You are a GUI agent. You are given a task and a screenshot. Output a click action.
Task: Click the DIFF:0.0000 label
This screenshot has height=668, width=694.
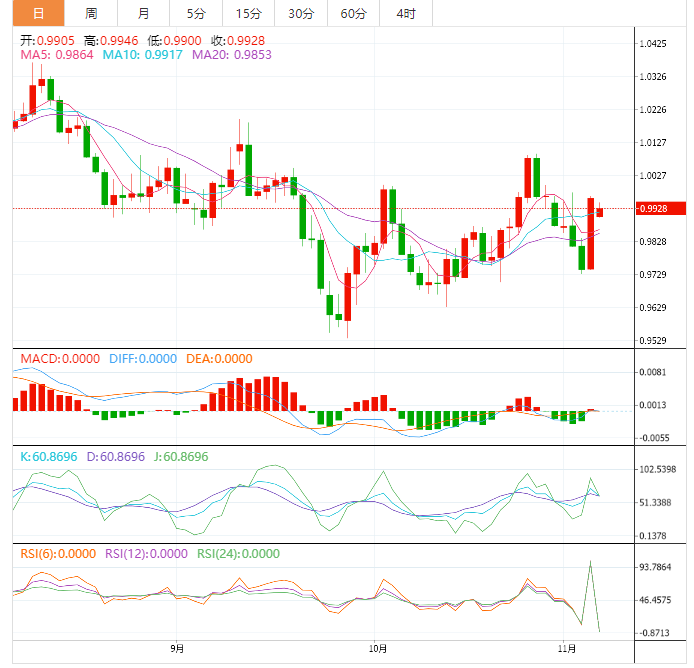[143, 359]
